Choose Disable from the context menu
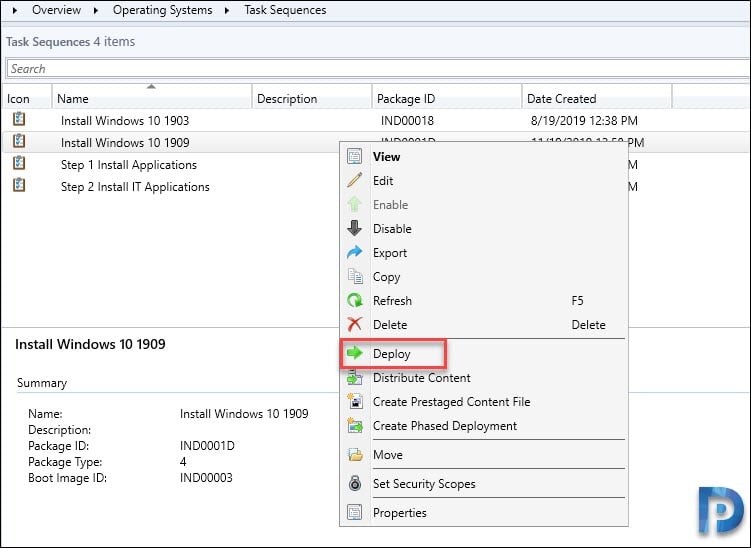The height and width of the screenshot is (548, 751). 484,228
